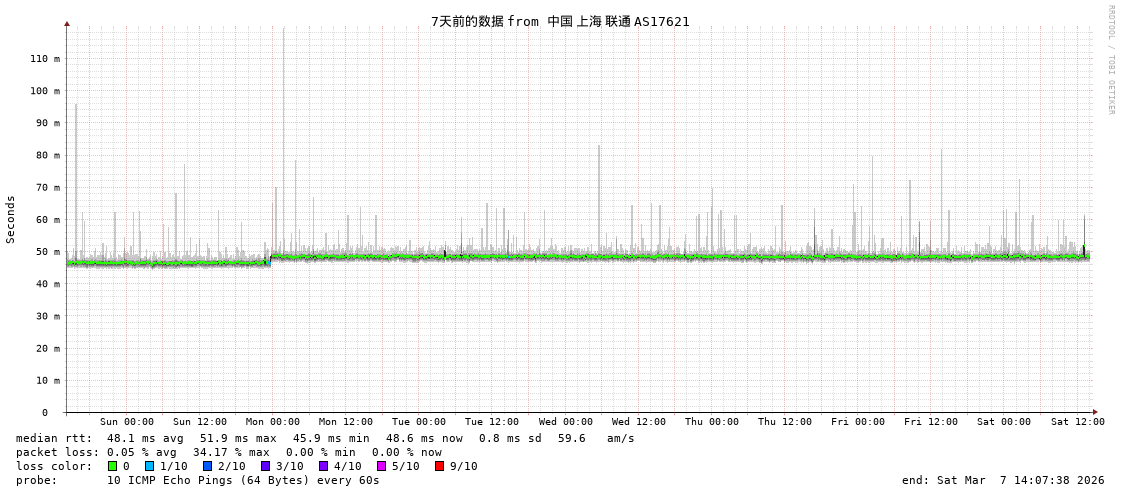1121x494 pixels.
Task: Click the 'Mon 00:00' x-axis label
Action: pos(273,422)
